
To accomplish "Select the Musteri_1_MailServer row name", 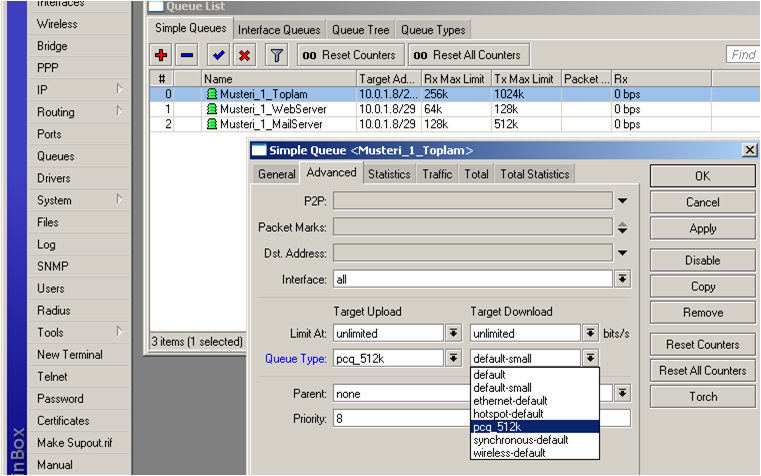I will (271, 124).
